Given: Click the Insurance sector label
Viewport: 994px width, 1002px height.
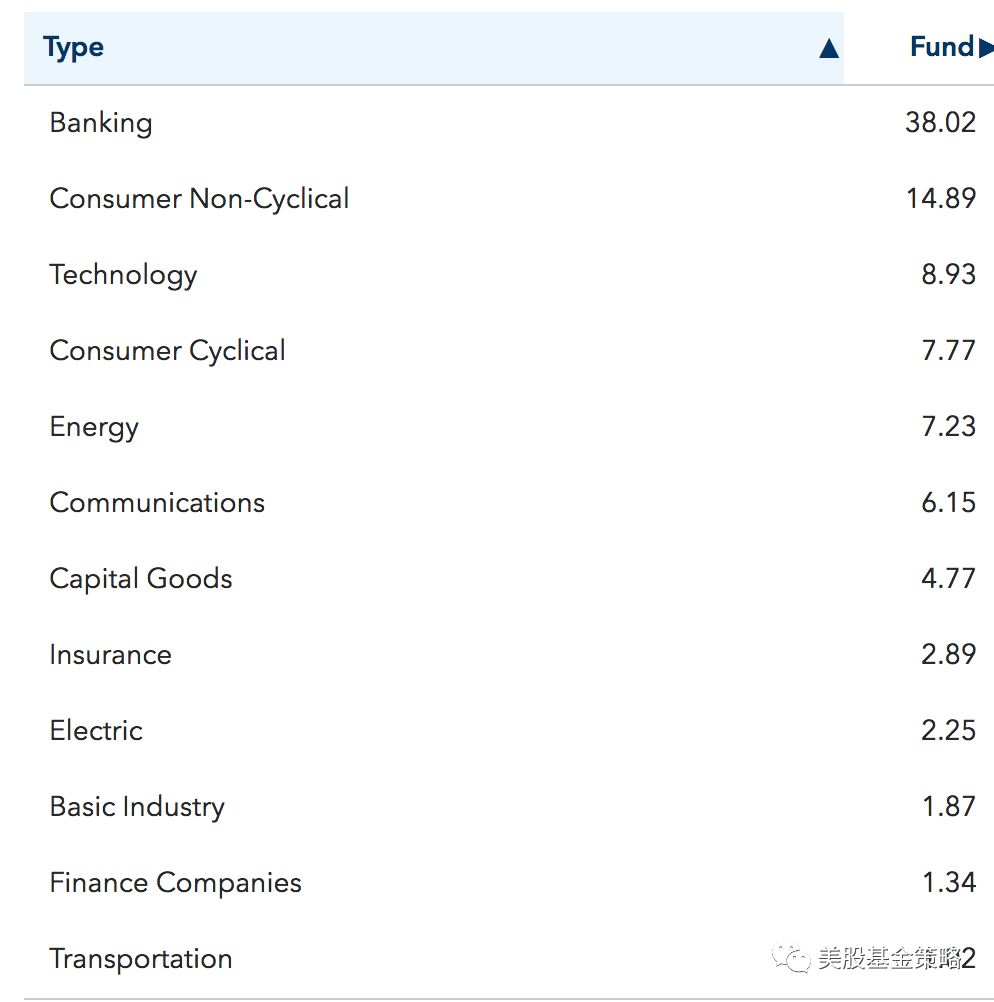Looking at the screenshot, I should [x=110, y=655].
